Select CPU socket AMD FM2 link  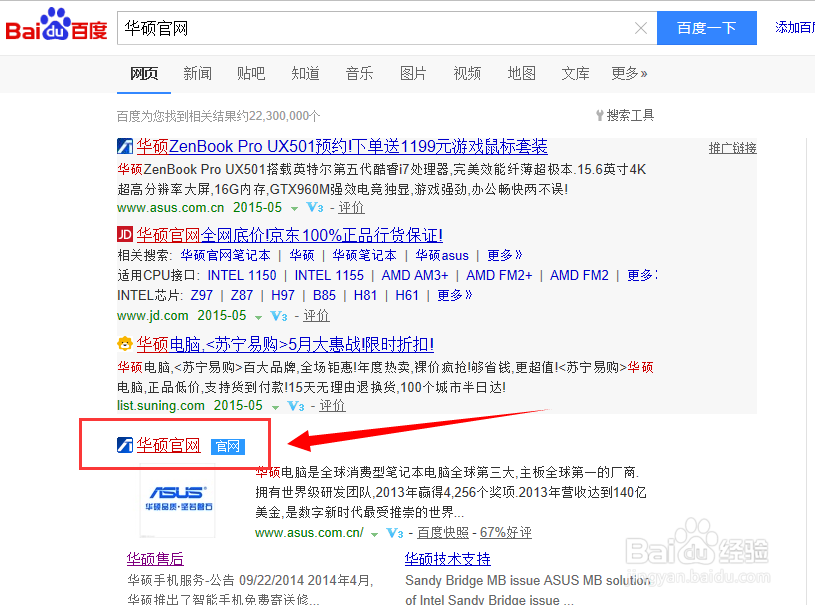pos(579,275)
